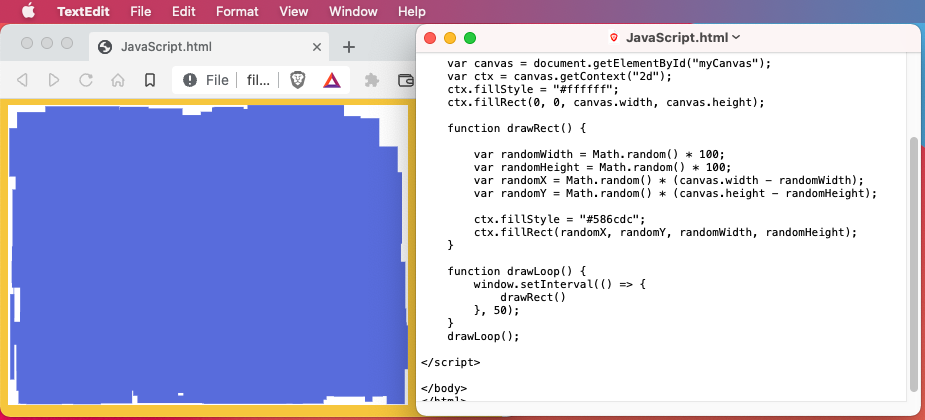Click the 'var randomY' line
The image size is (925, 420).
(x=675, y=193)
